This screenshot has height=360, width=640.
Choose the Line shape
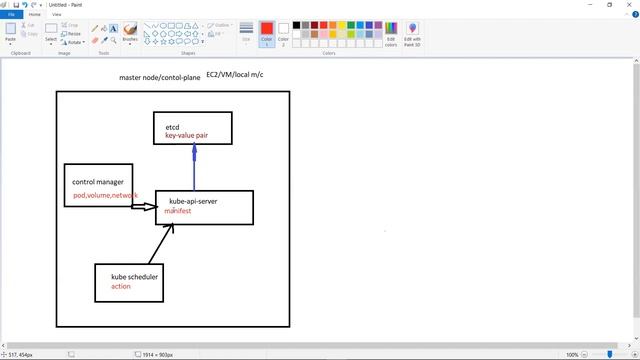coord(147,26)
